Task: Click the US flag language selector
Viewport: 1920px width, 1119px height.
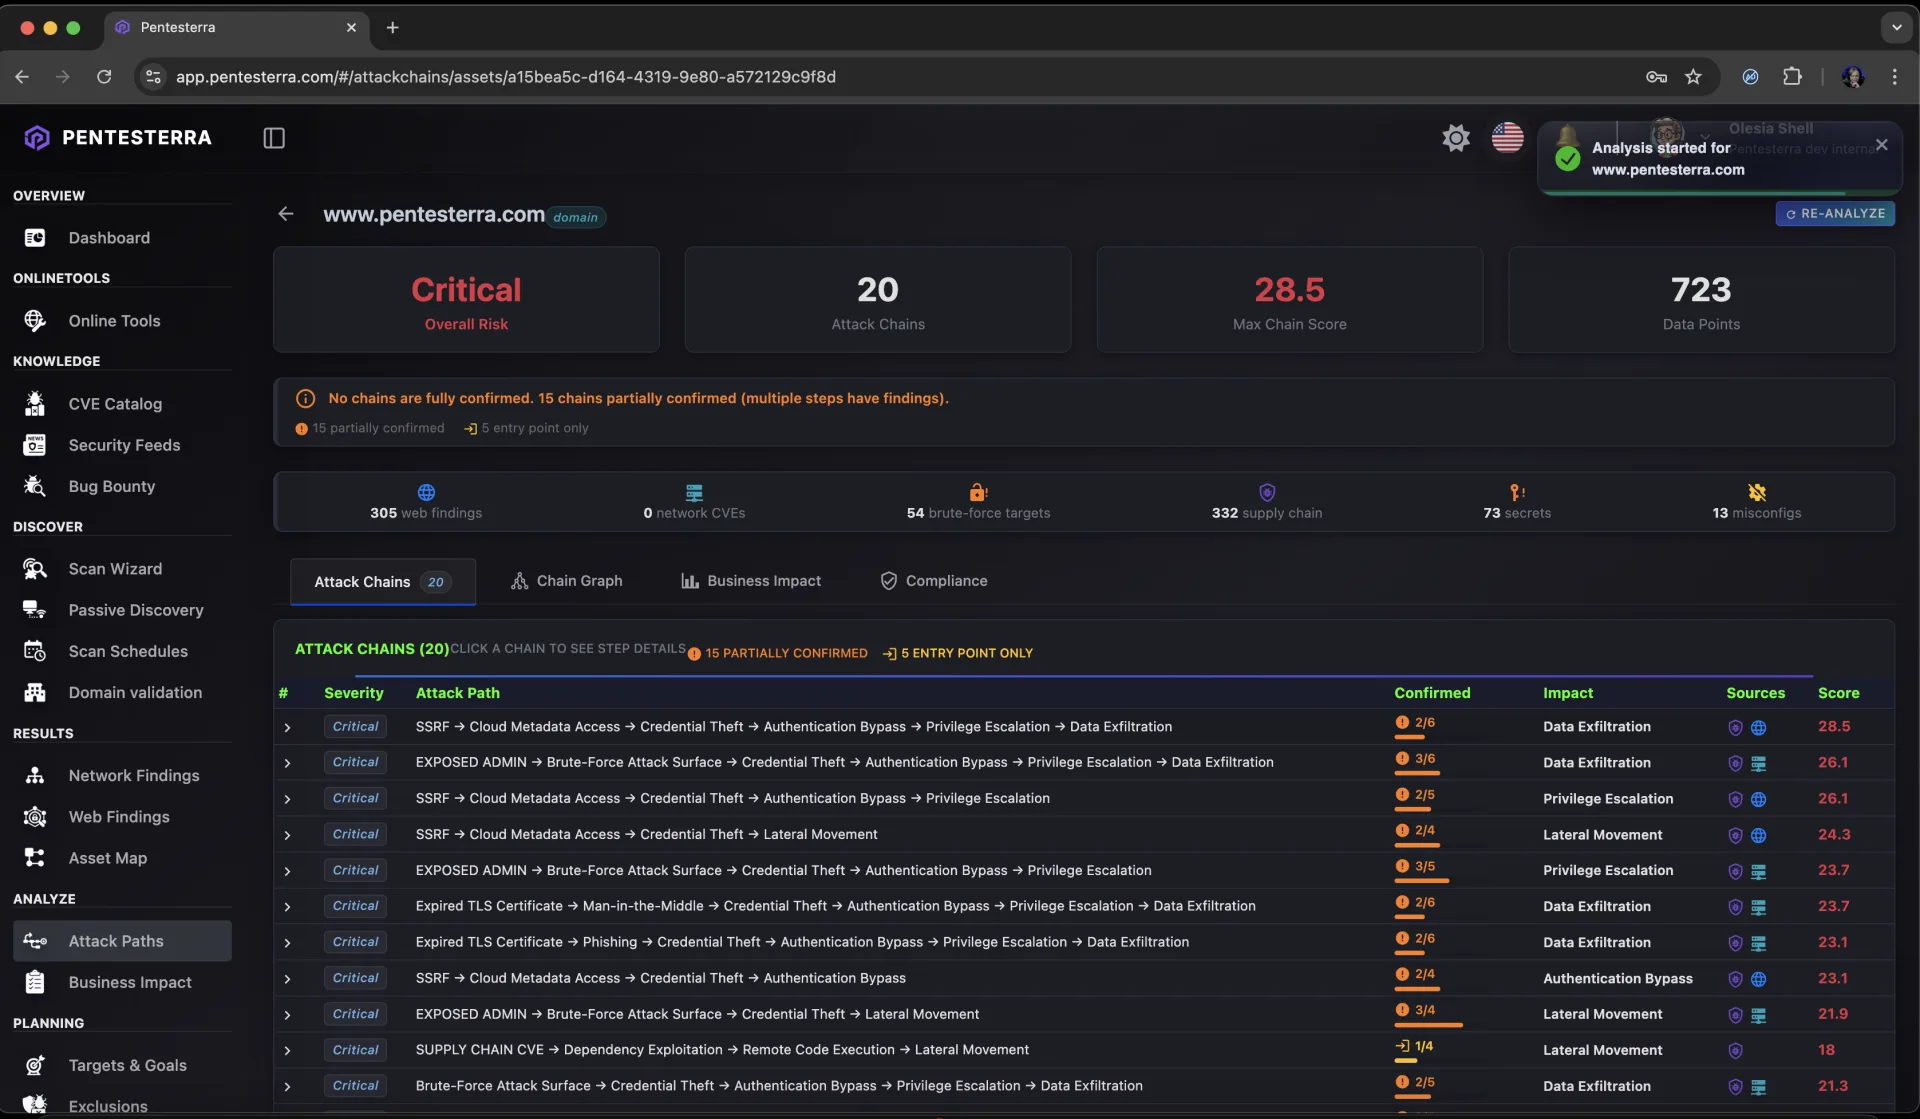Action: click(x=1507, y=138)
